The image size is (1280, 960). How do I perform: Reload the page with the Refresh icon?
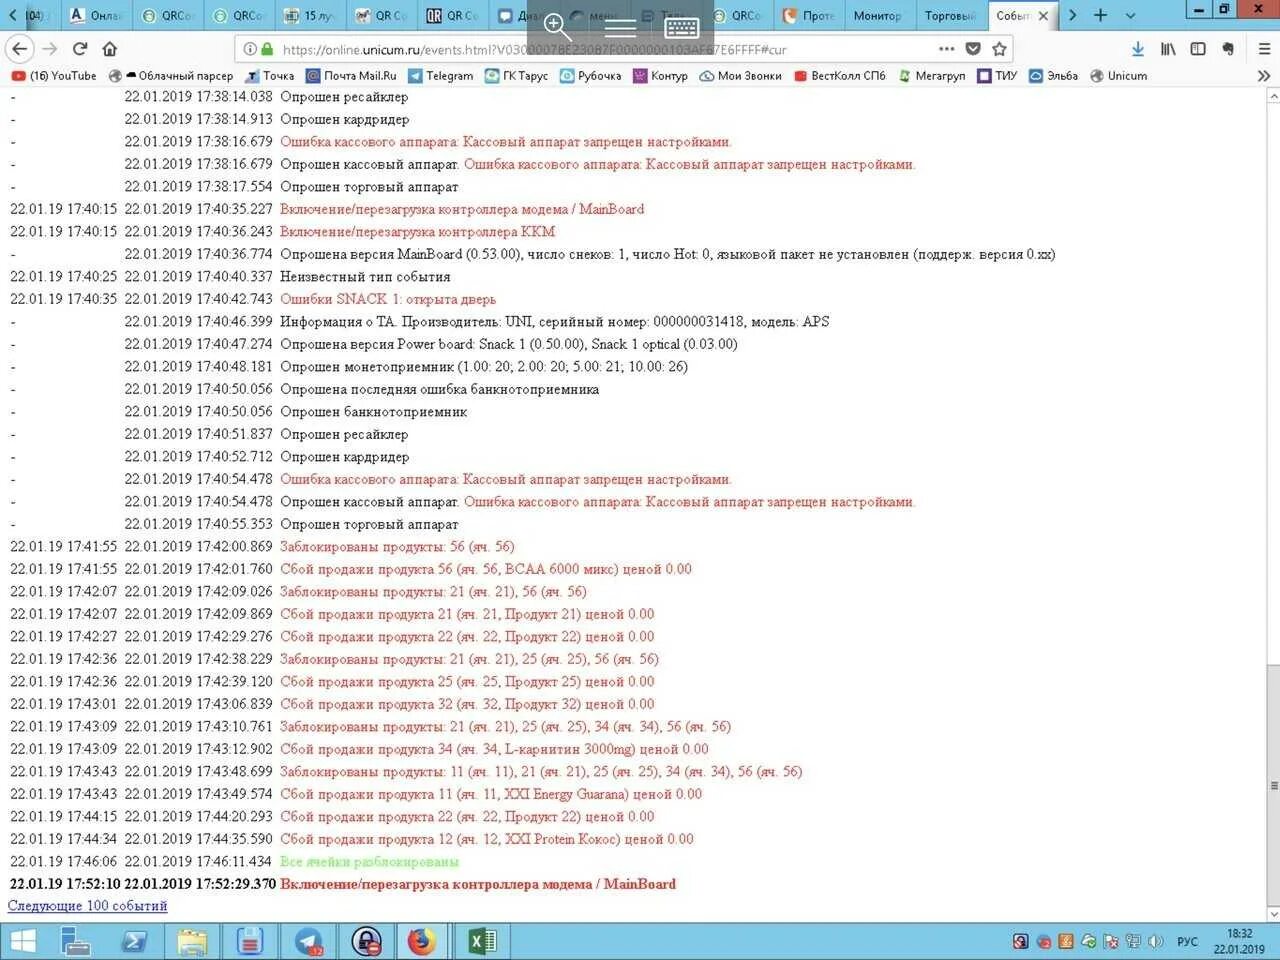coord(80,48)
